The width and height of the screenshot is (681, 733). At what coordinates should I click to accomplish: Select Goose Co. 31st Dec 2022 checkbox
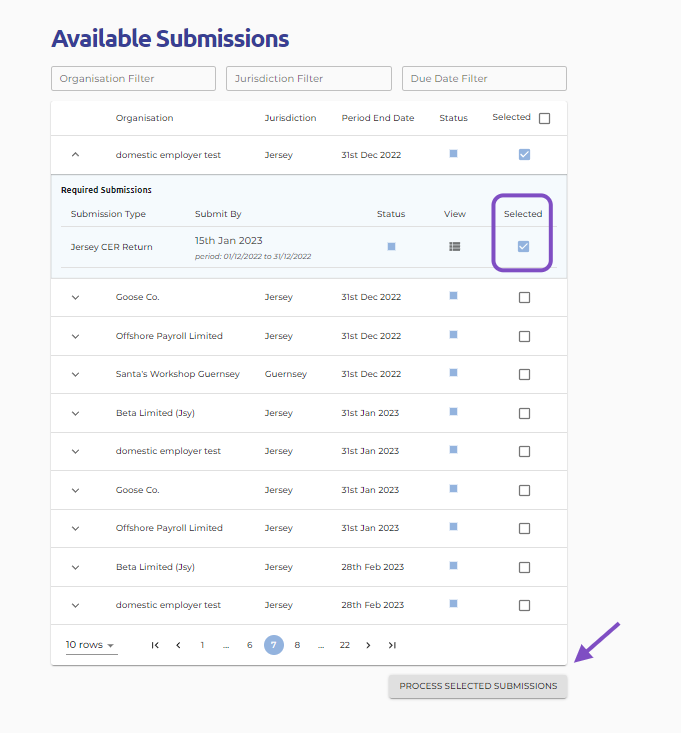[524, 297]
